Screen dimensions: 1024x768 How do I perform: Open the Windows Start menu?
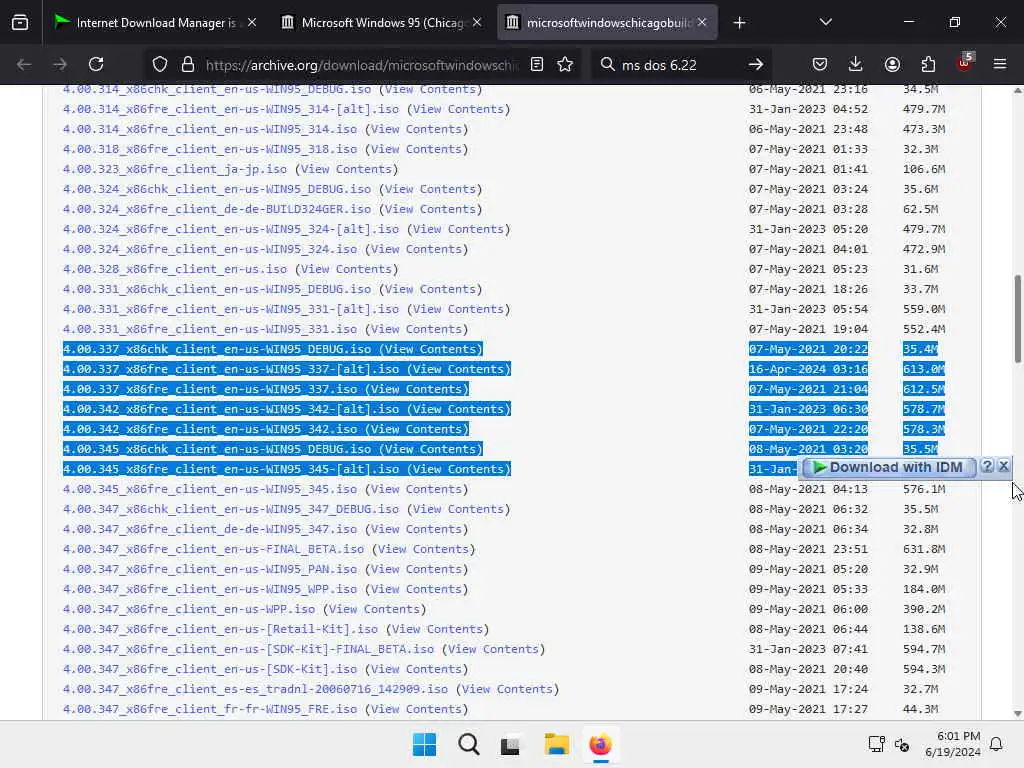[424, 744]
